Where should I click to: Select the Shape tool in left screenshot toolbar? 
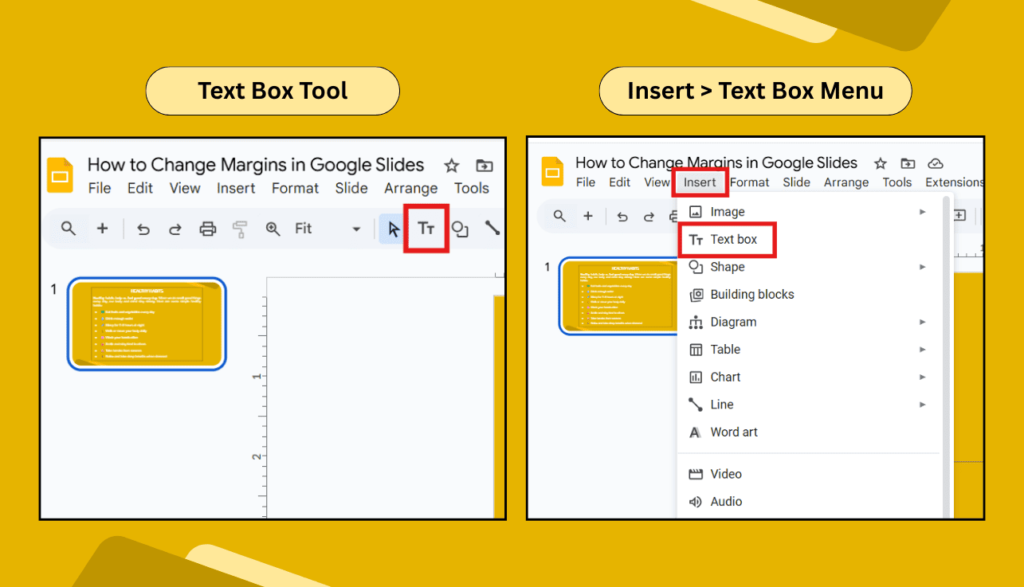[460, 229]
